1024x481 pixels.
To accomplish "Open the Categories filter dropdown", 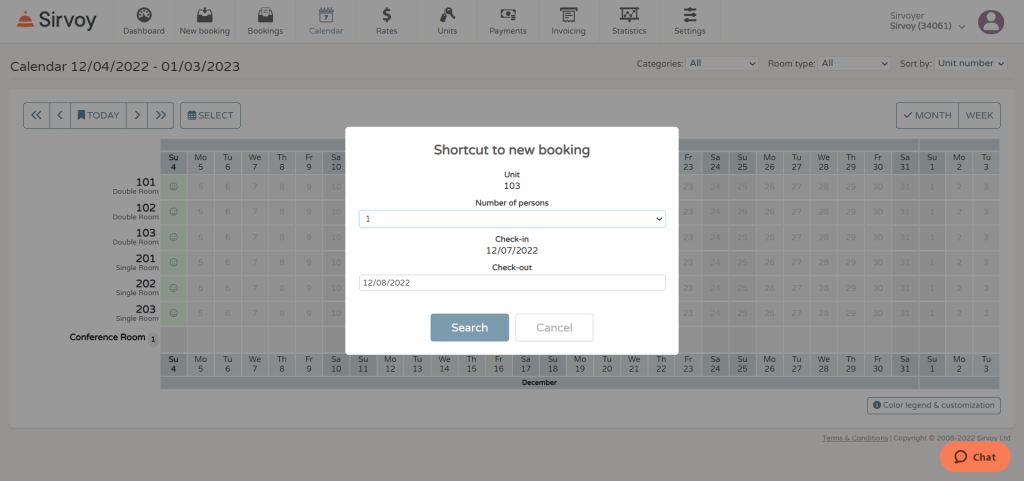I will click(x=723, y=63).
